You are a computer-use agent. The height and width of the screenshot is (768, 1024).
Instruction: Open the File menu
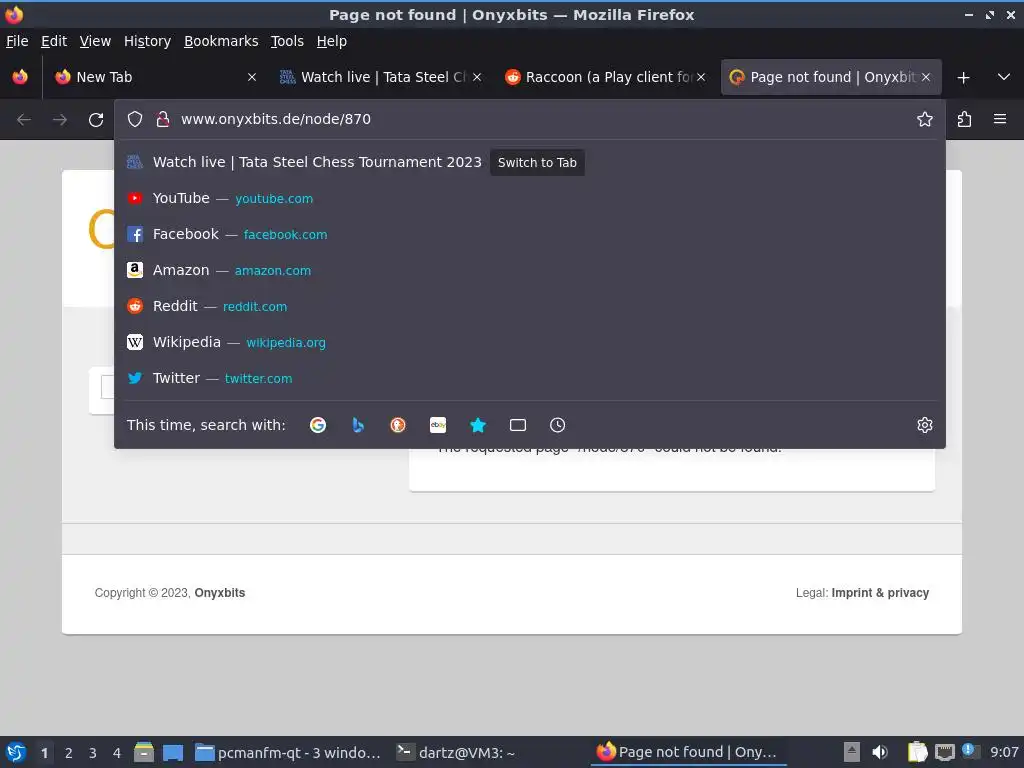coord(17,41)
